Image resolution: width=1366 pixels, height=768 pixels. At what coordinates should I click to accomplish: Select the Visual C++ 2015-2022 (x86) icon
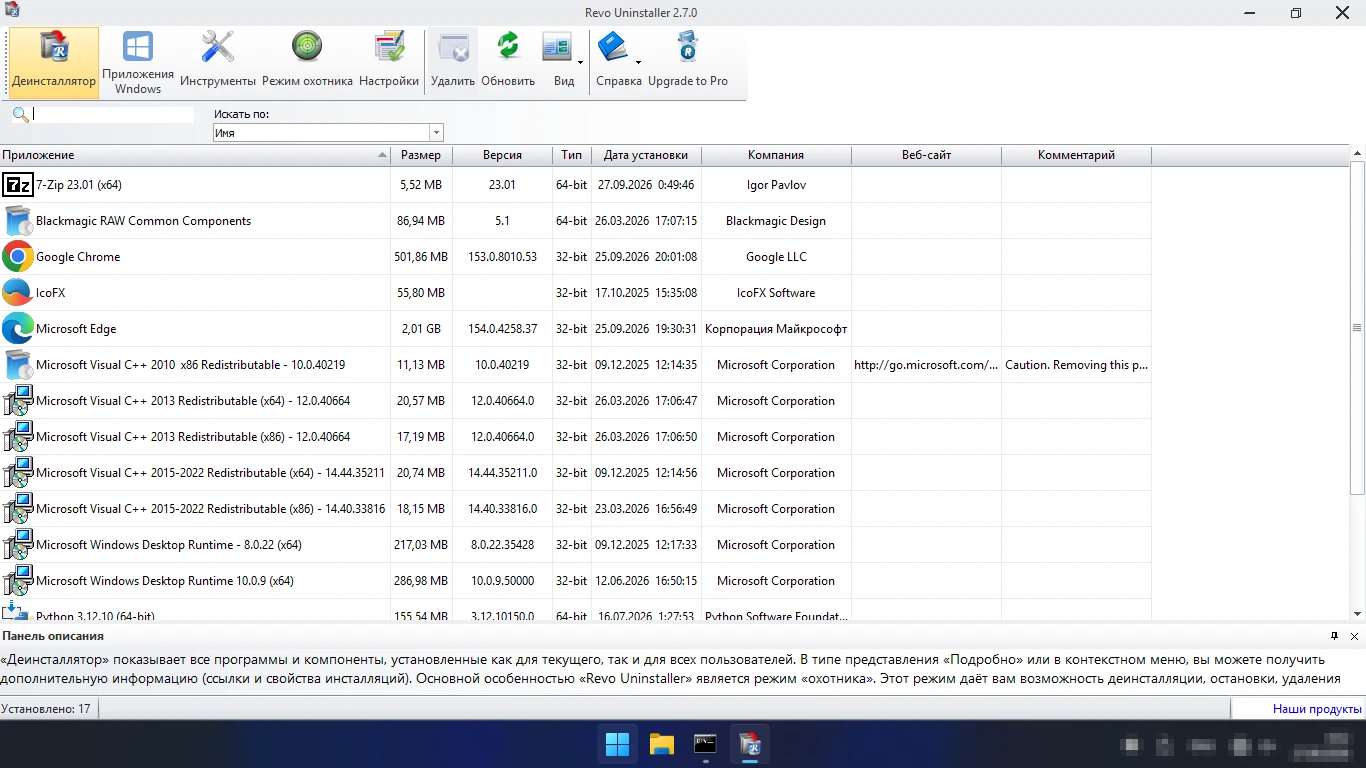coord(18,509)
